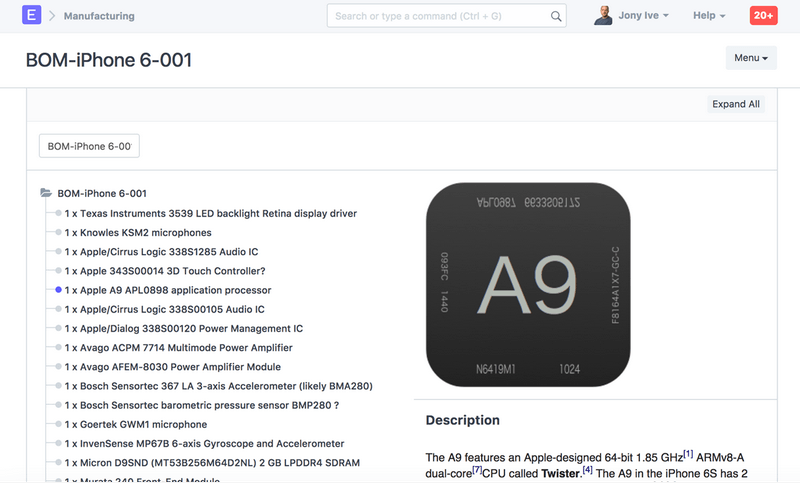Screen dimensions: 800x483
Task: Select Knowles KSM2 microphones tree item
Action: [x=138, y=233]
